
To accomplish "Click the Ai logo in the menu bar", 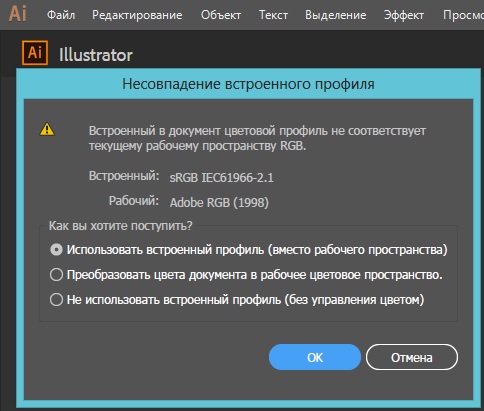I will point(18,14).
